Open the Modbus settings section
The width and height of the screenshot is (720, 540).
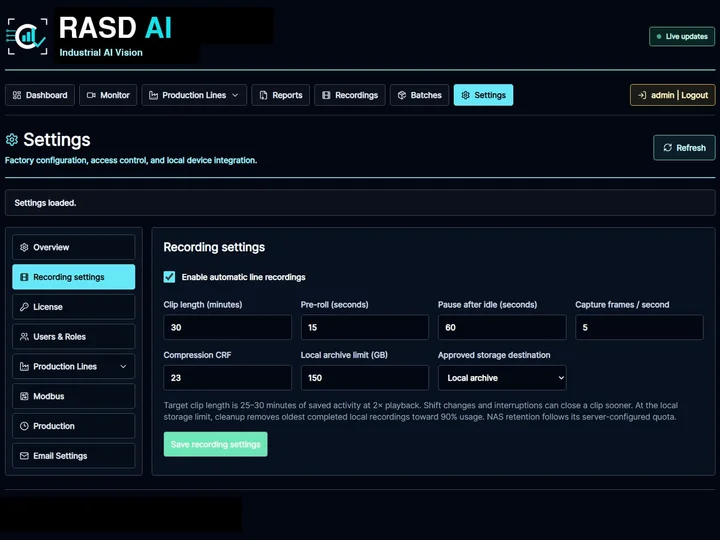(x=73, y=396)
